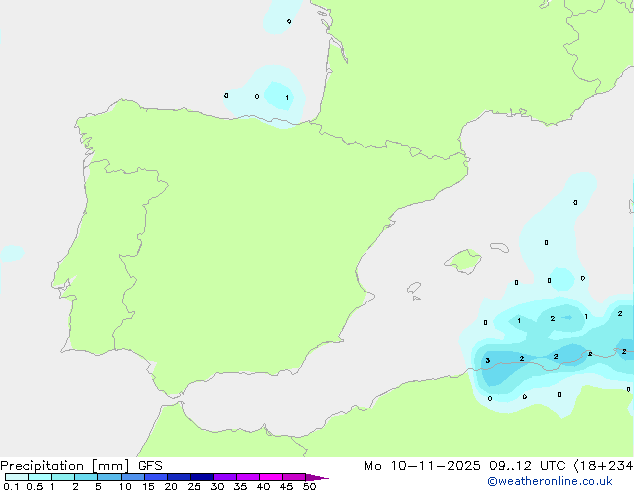Click the 0.5–1 mm legend color swatch

tap(40, 477)
